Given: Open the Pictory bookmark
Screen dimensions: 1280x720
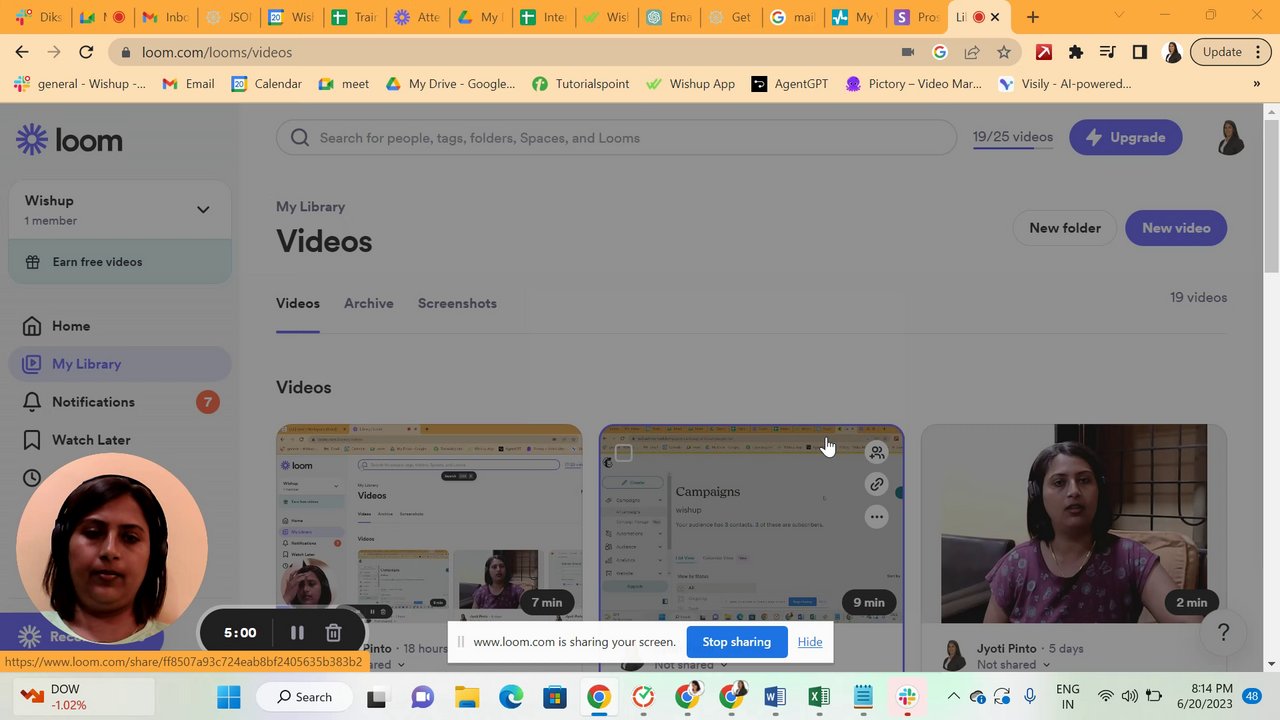Looking at the screenshot, I should [x=914, y=84].
